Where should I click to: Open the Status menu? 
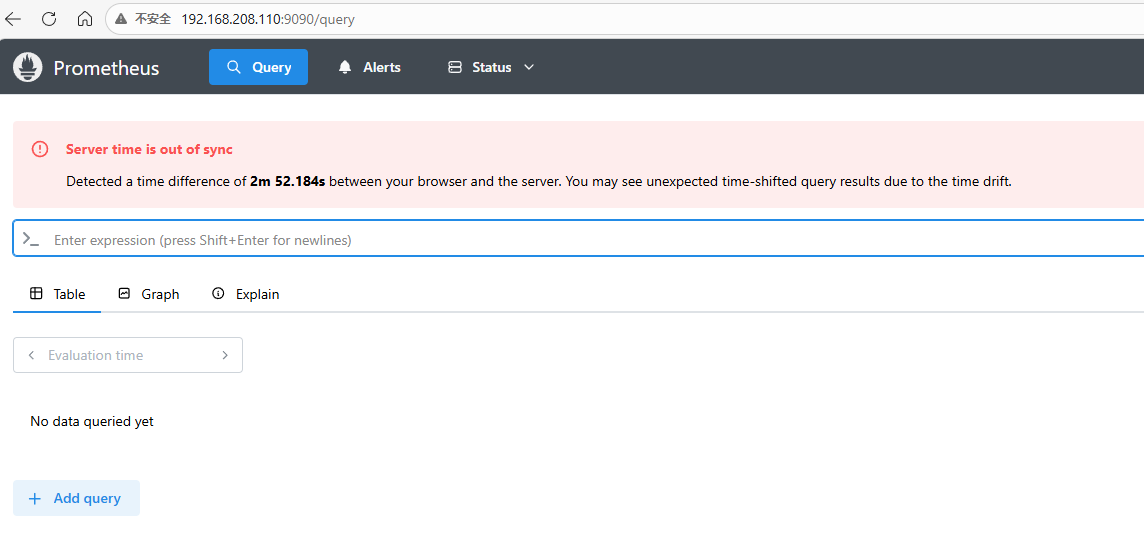pyautogui.click(x=491, y=67)
